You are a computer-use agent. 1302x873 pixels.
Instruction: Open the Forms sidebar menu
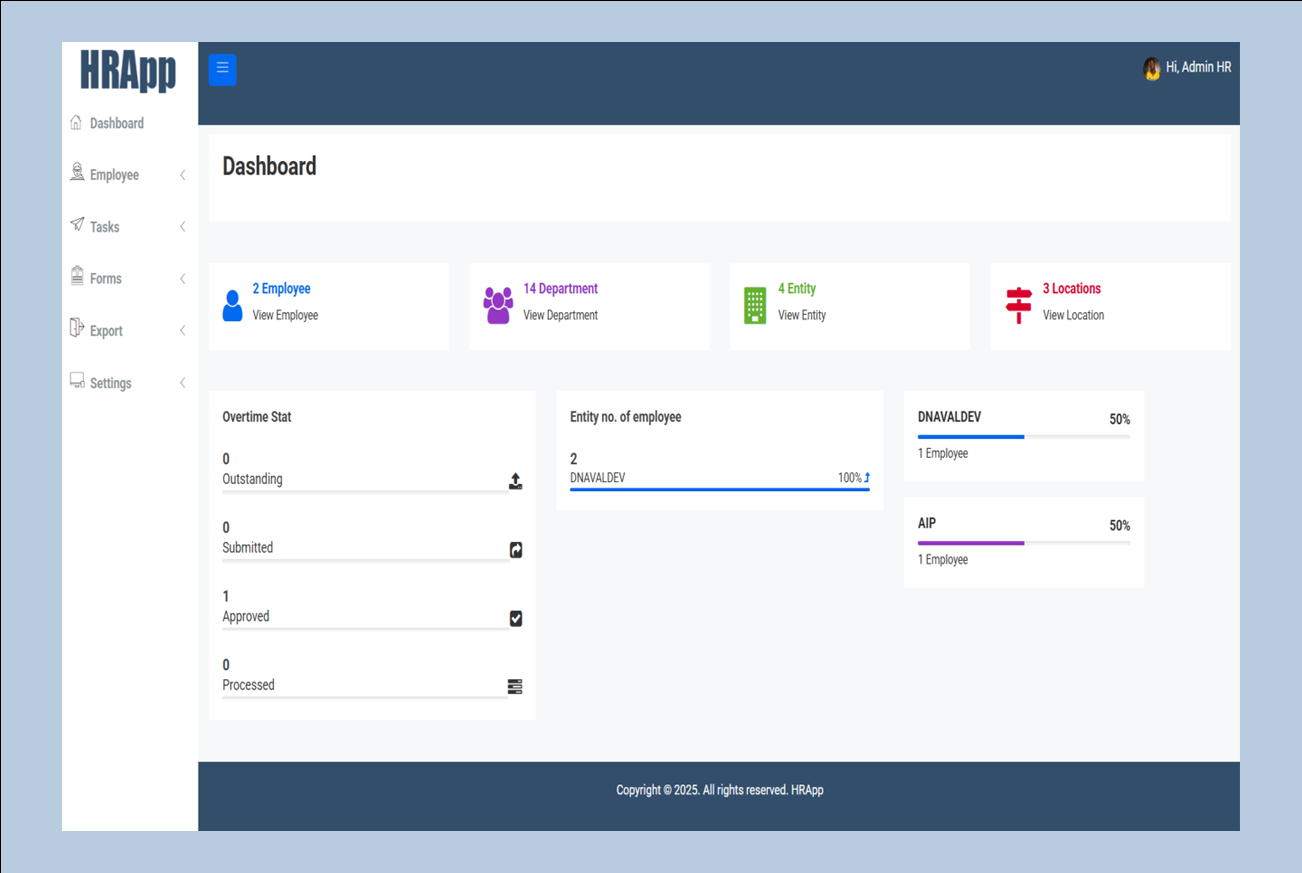click(105, 279)
